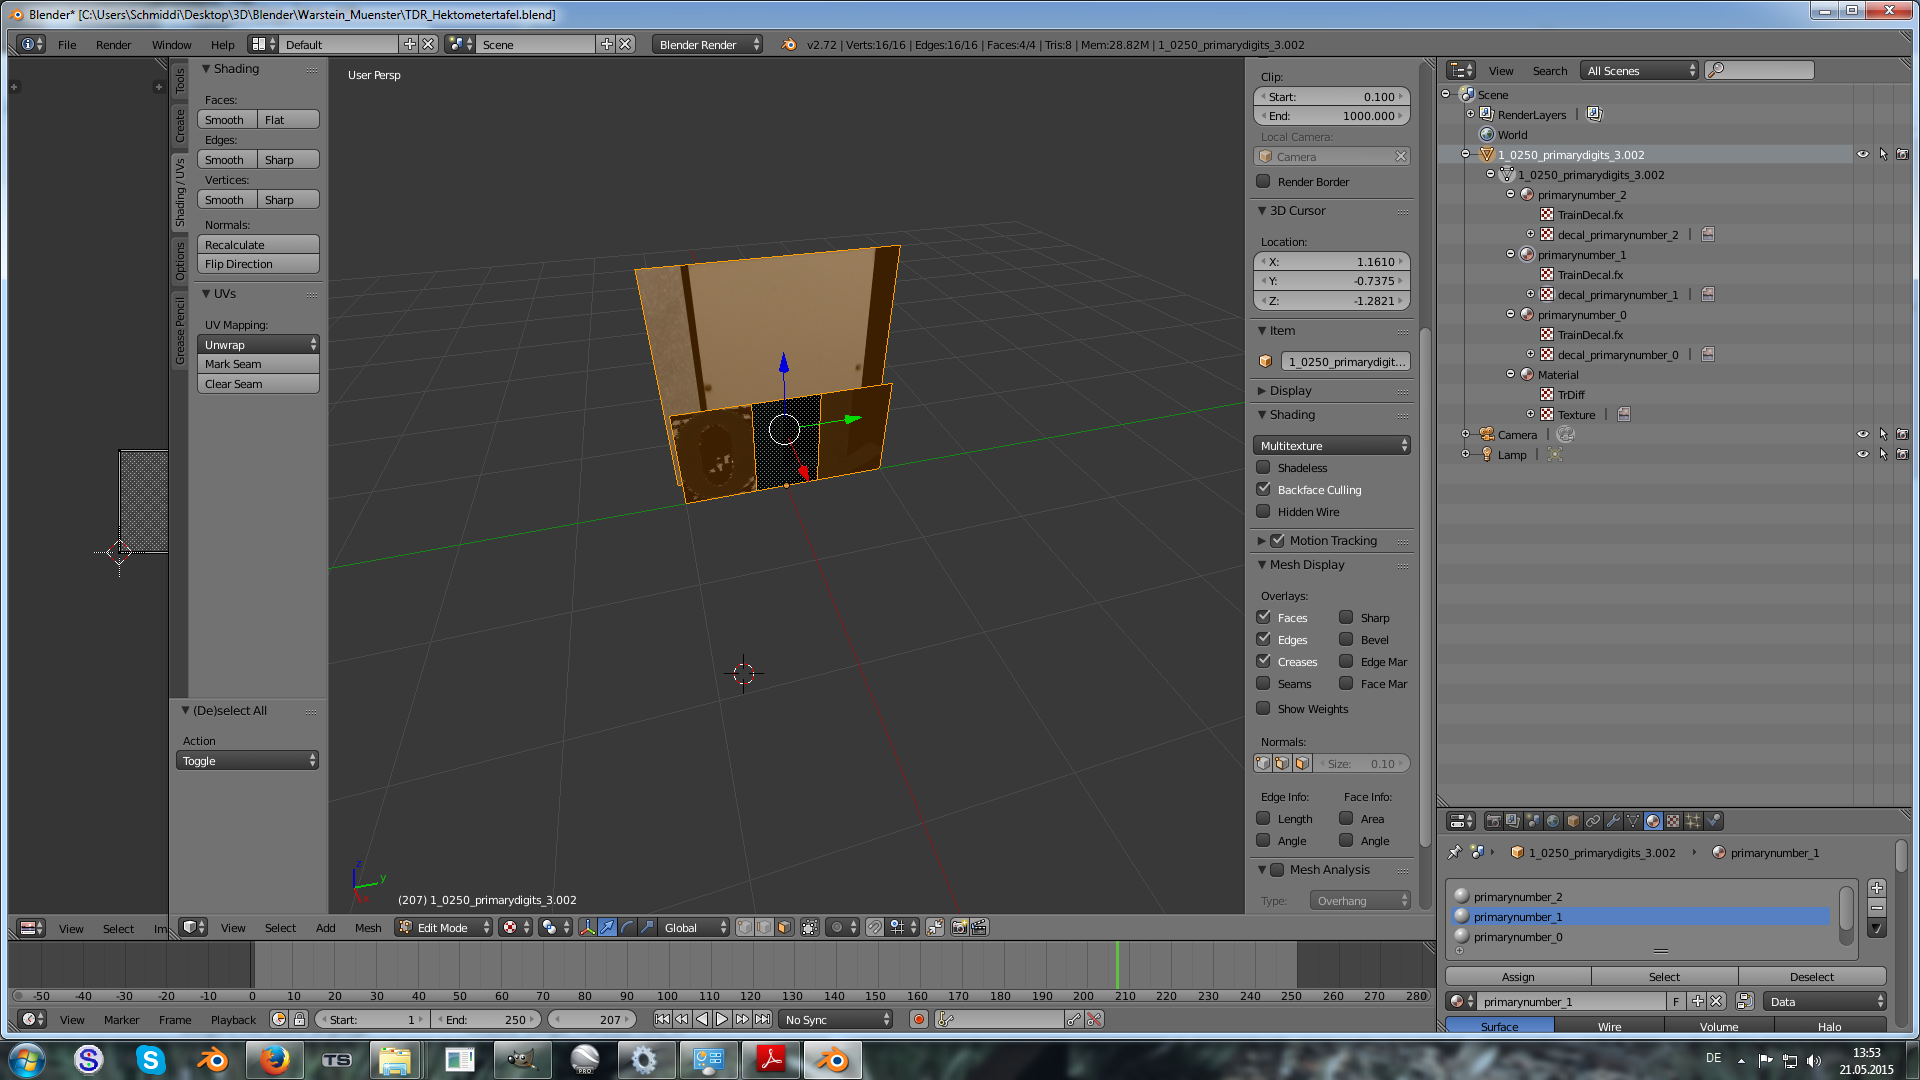1920x1080 pixels.
Task: Click the Assign material button
Action: [1517, 977]
